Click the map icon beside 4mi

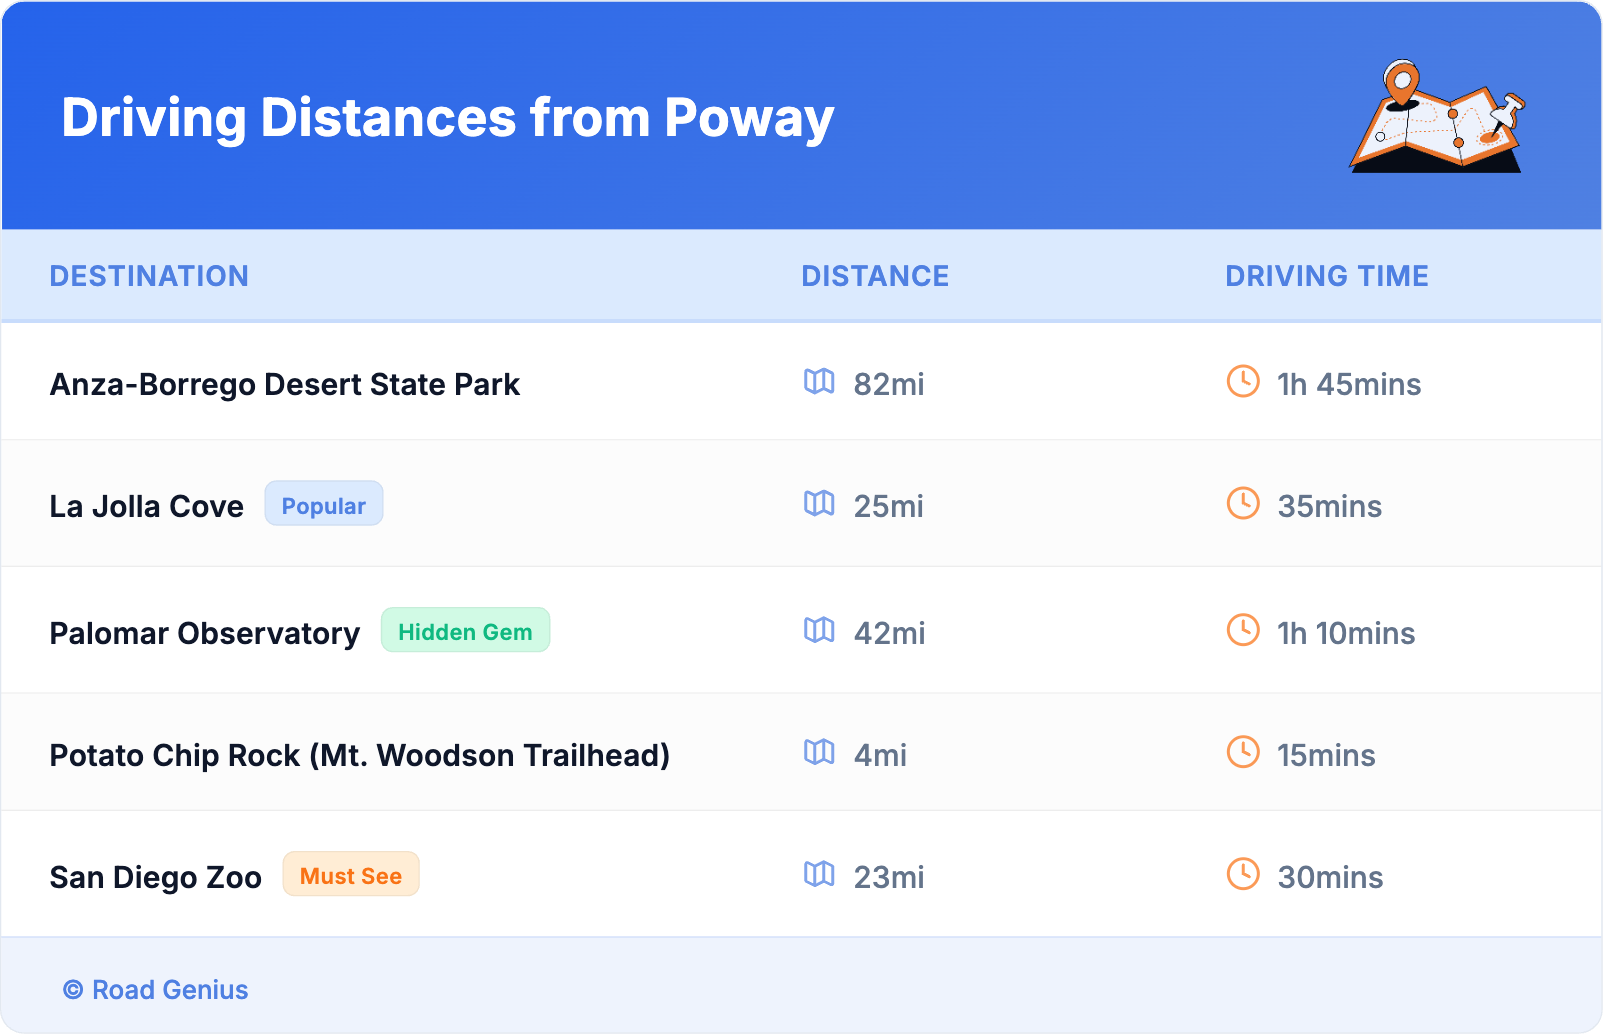(819, 752)
